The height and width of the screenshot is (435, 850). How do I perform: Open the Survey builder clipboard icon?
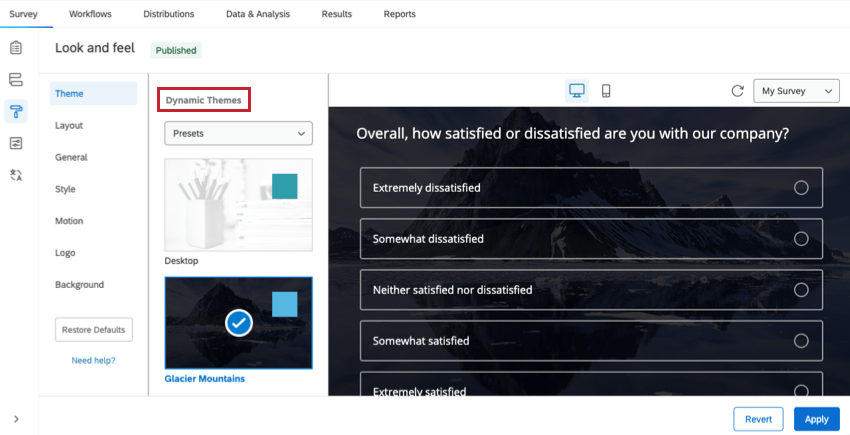pos(16,48)
